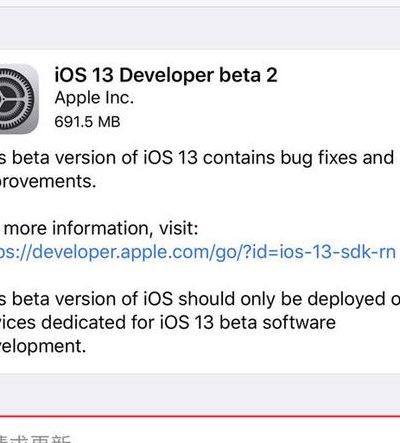Tap the line mentioning bug fixes
Screen dimensions: 400x443
pos(197,158)
